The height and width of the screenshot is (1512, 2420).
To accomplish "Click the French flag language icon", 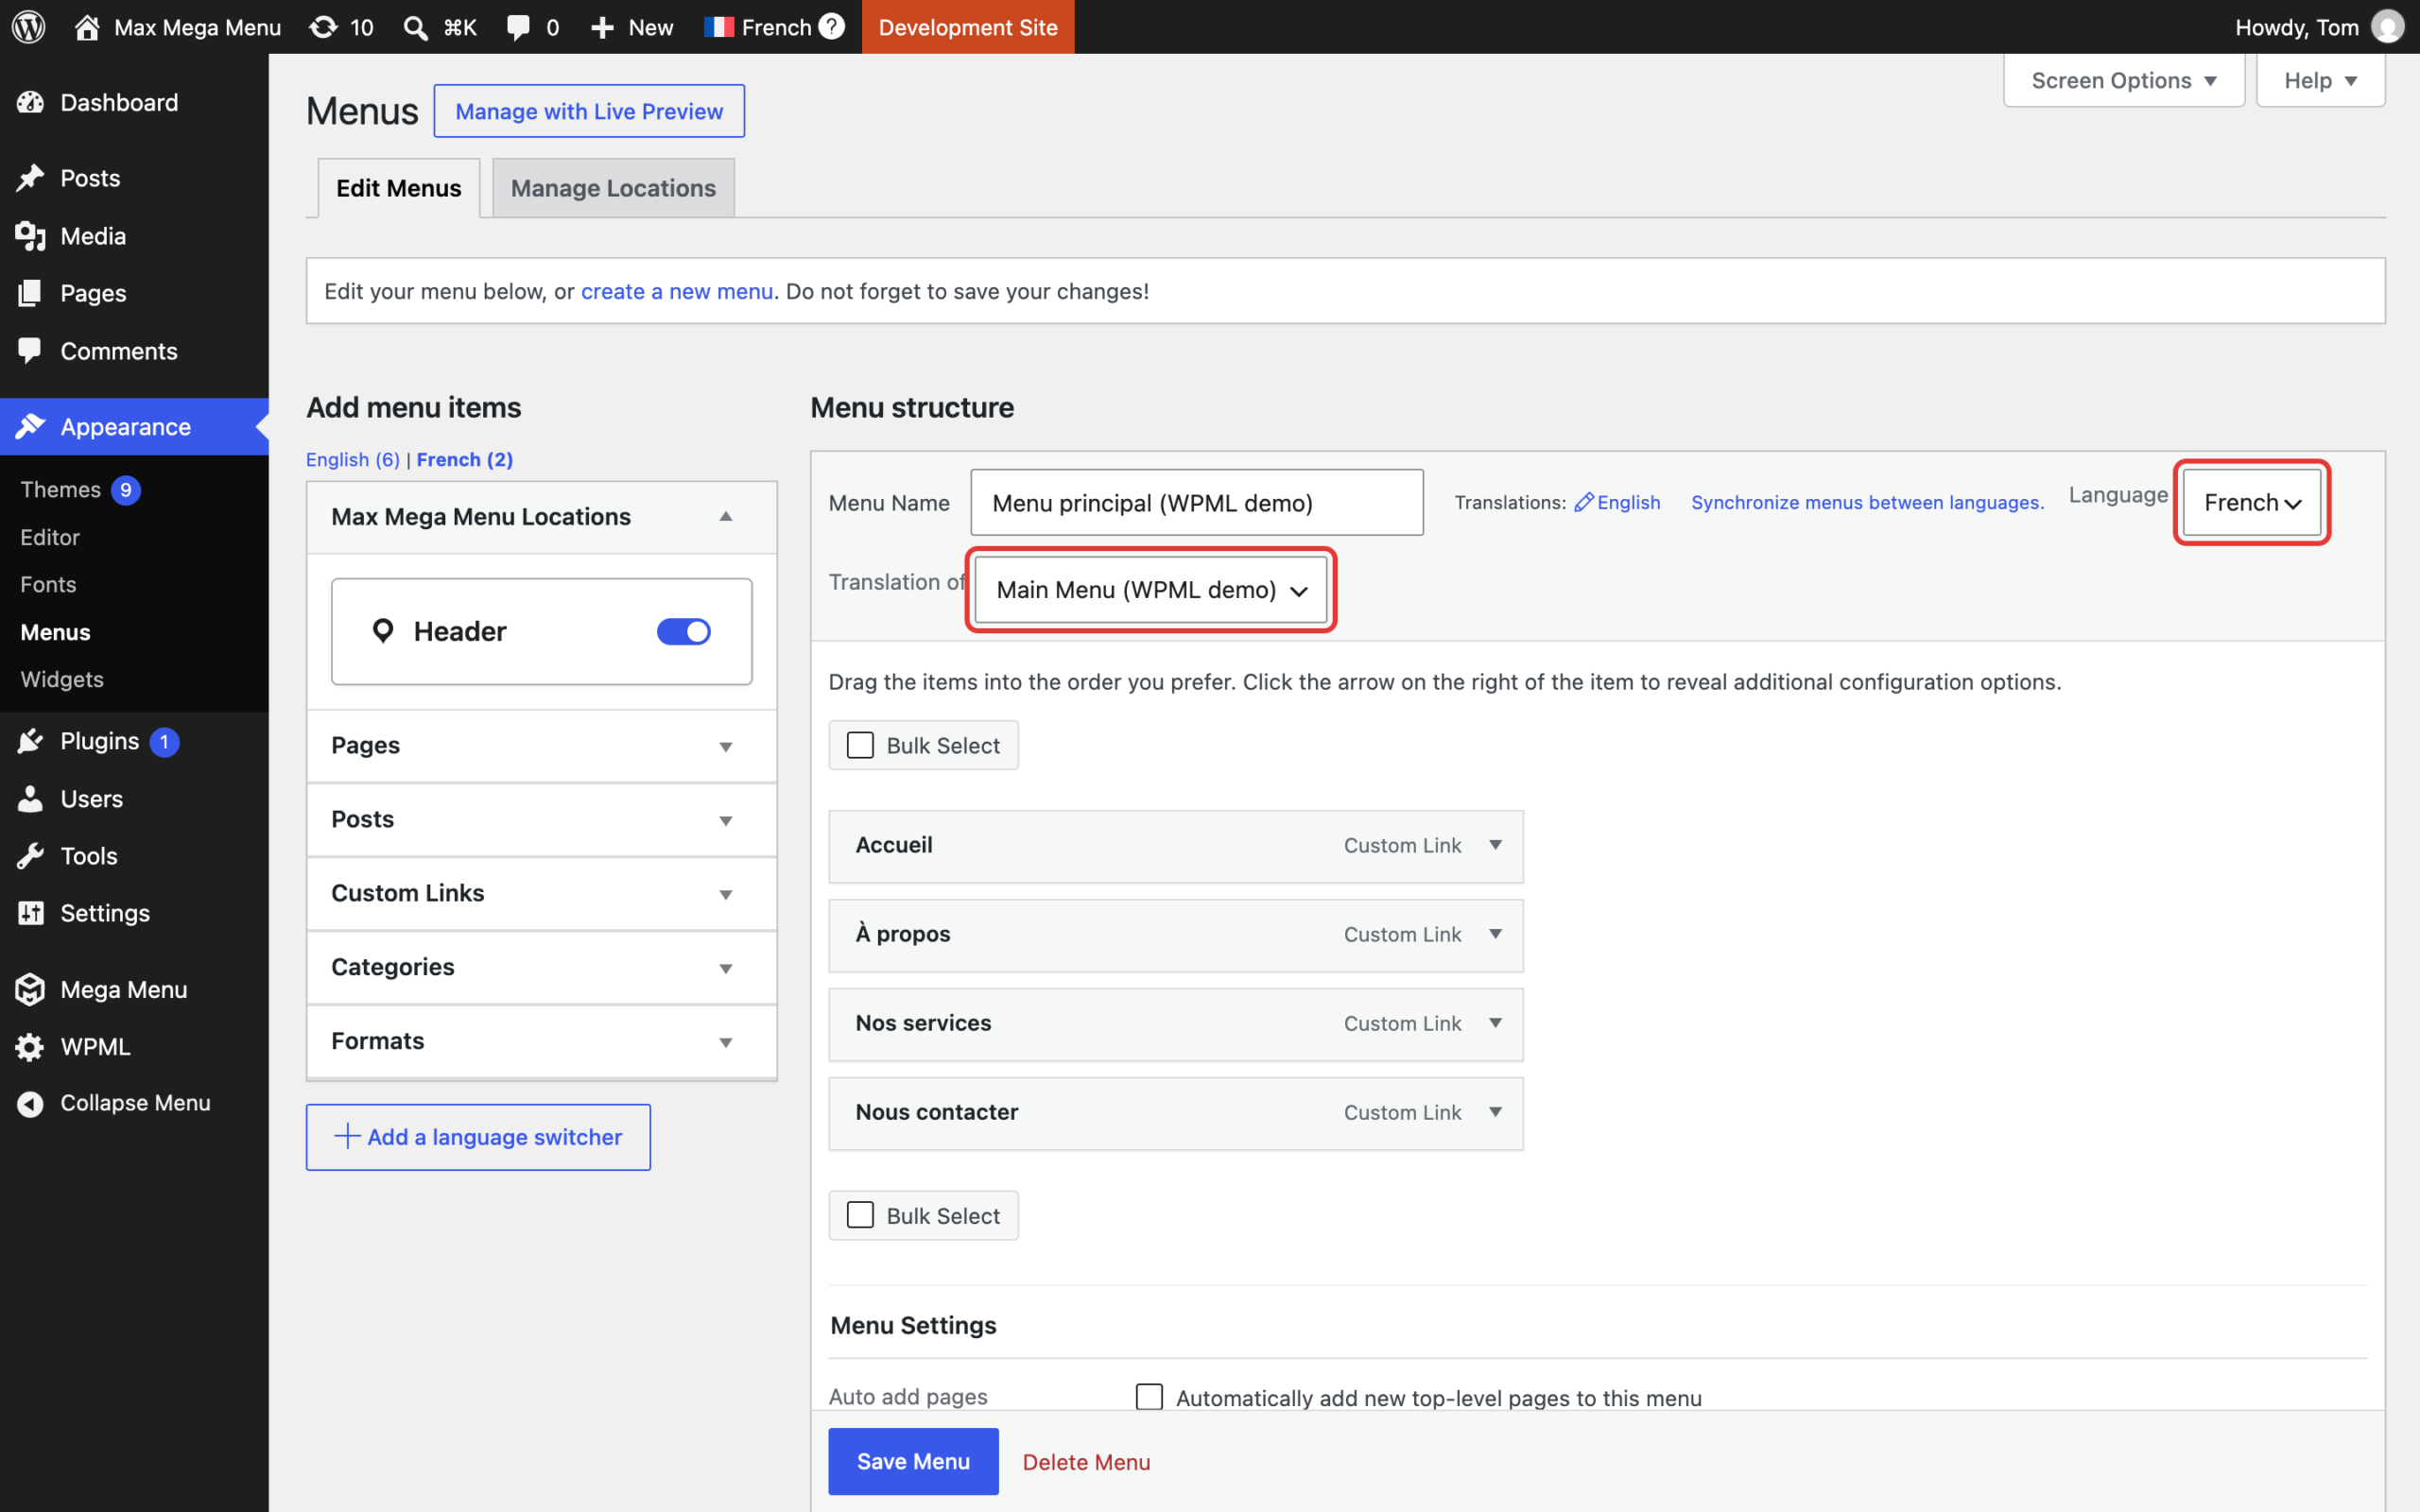I will (x=719, y=27).
